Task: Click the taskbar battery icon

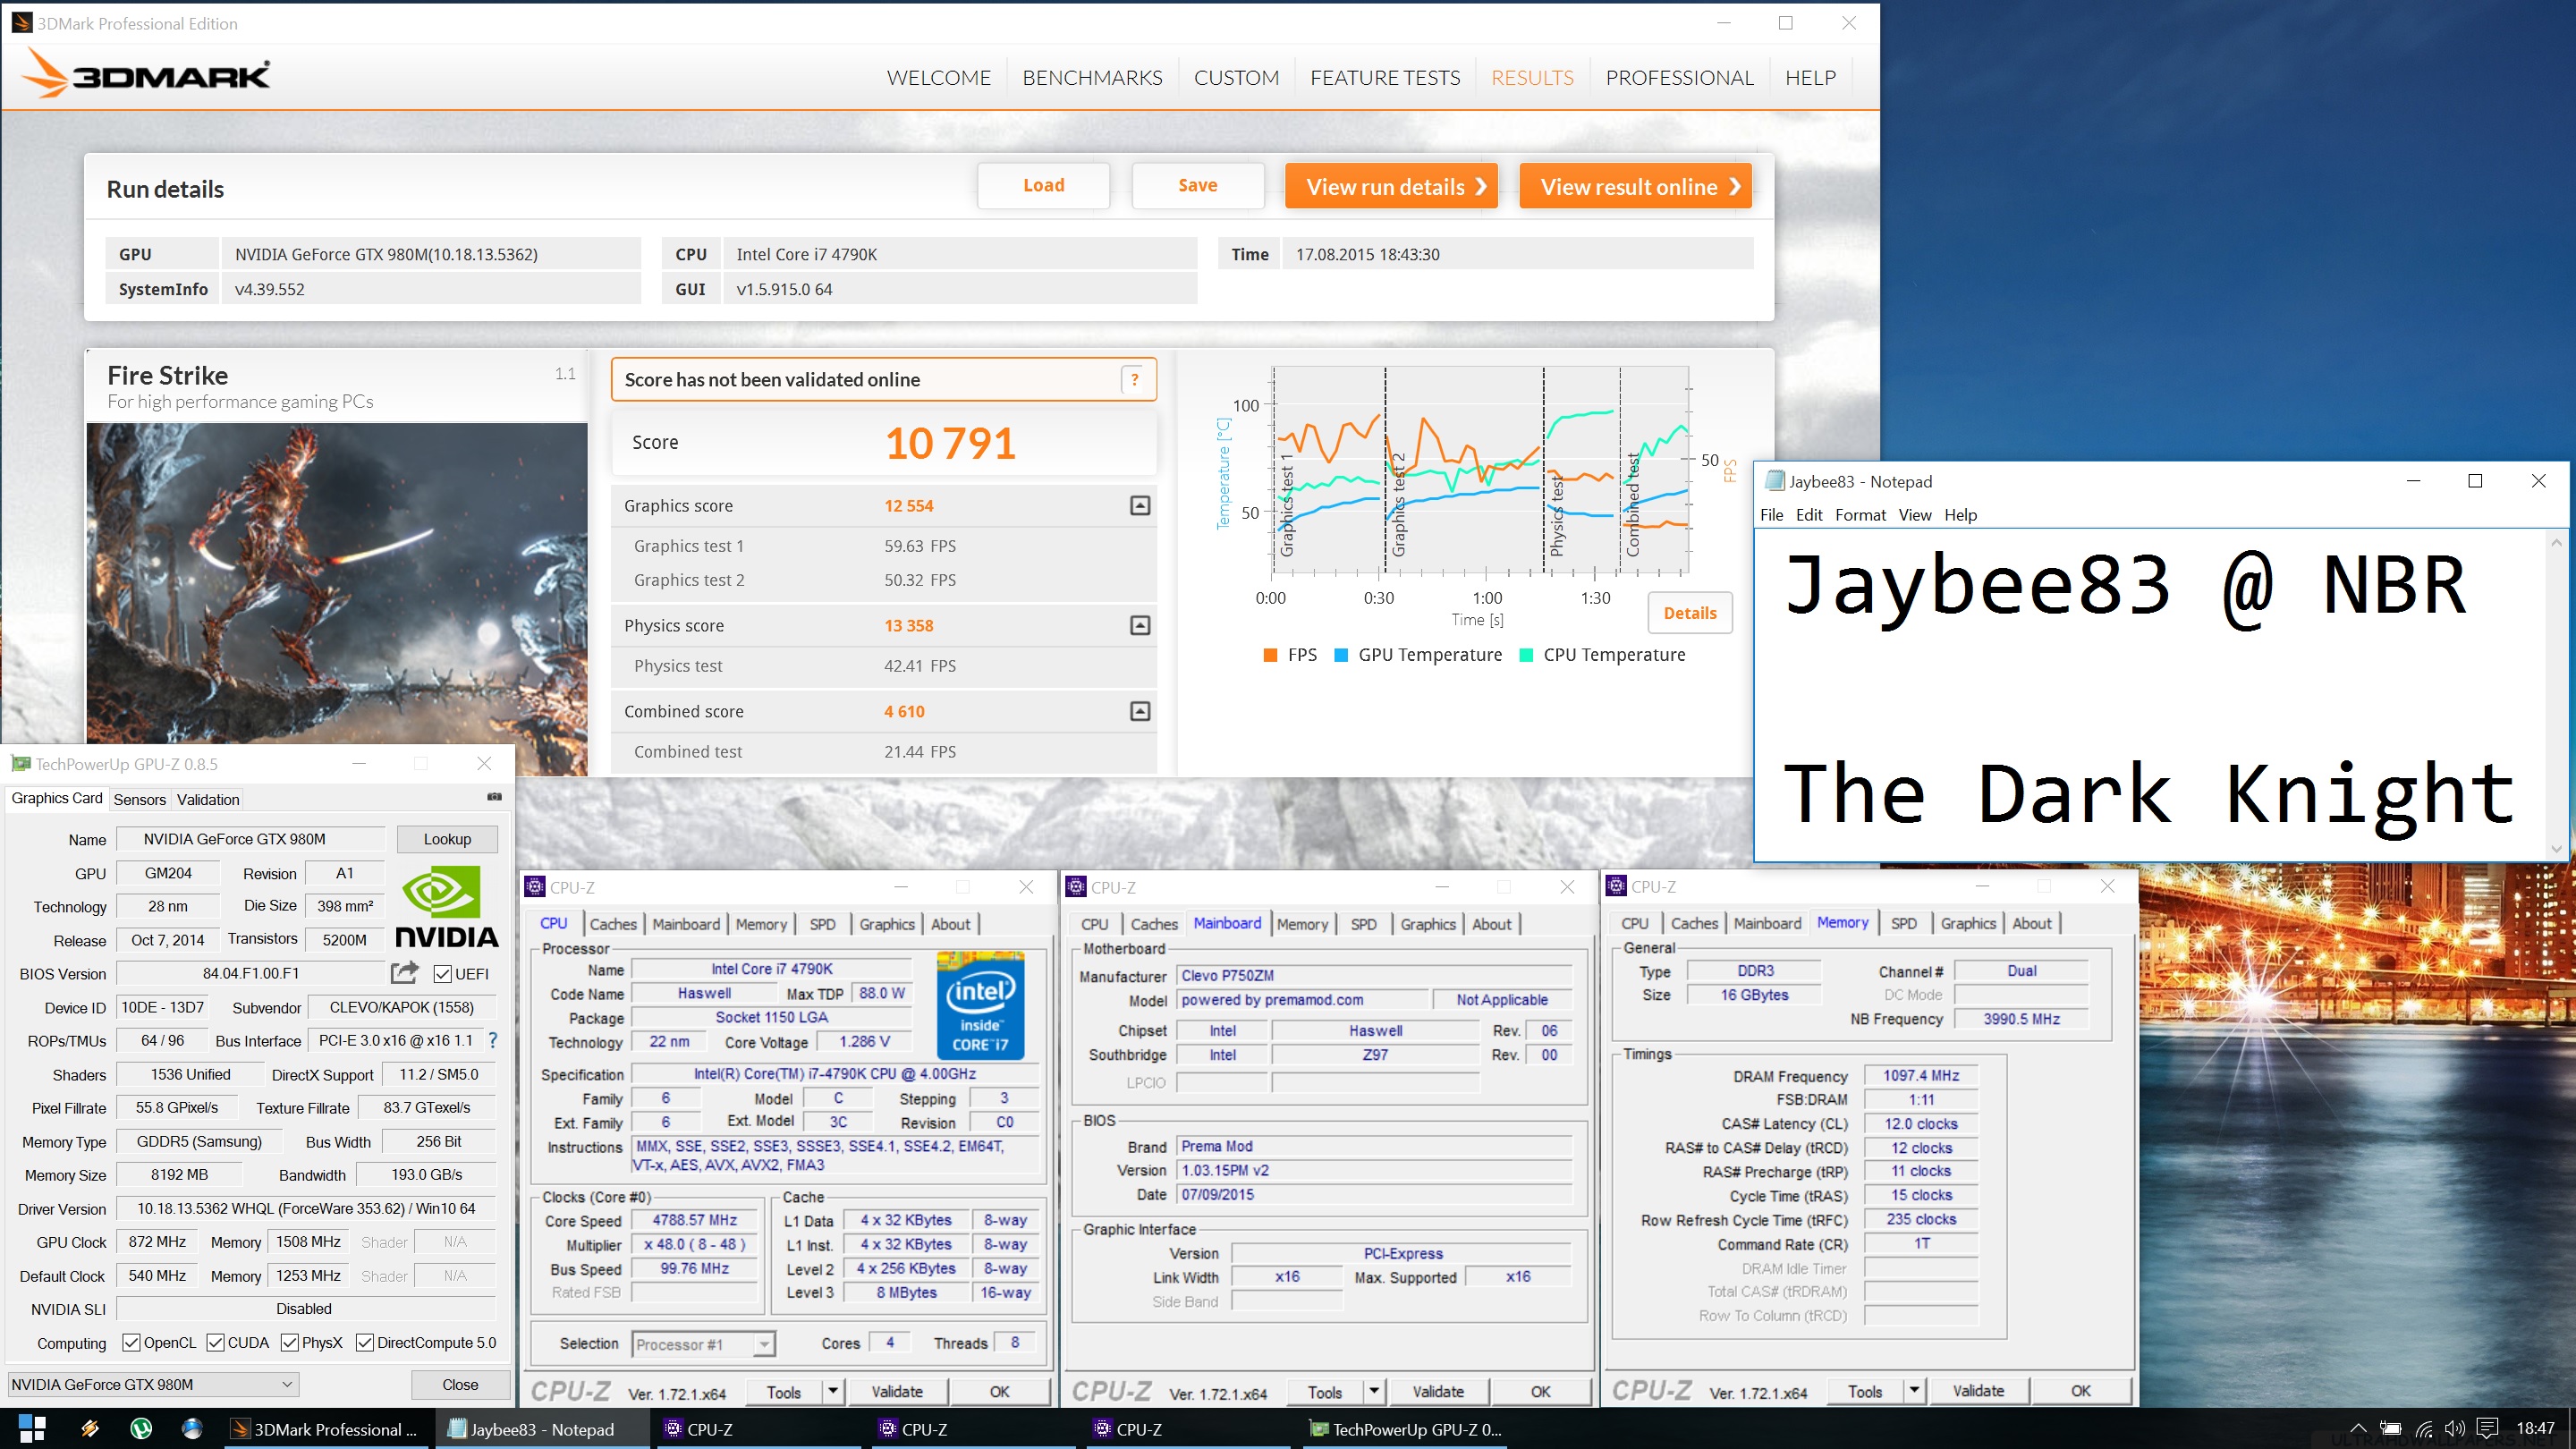Action: coord(2391,1429)
